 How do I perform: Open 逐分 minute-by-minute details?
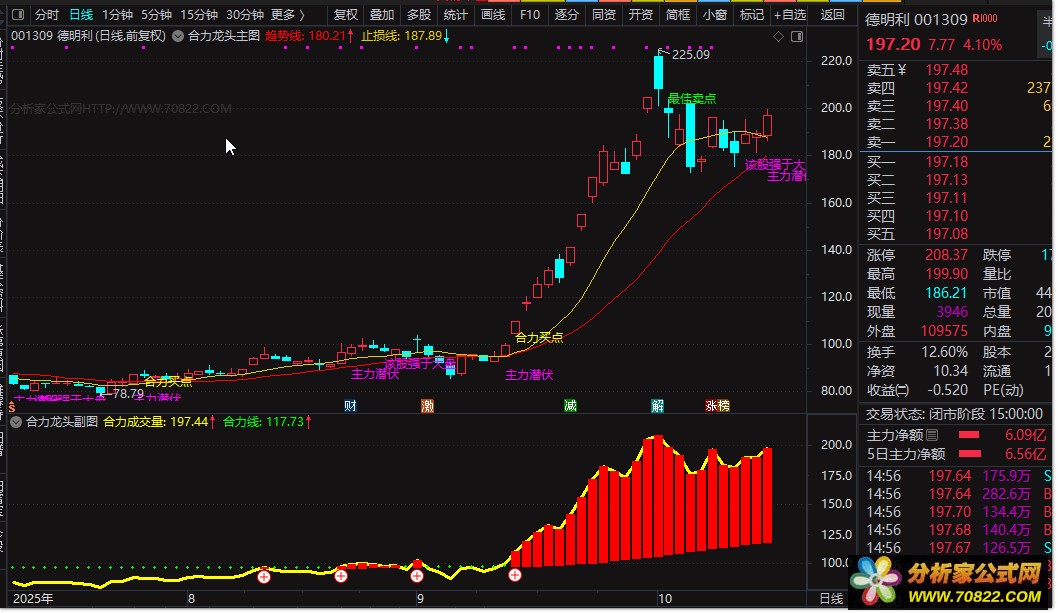(x=566, y=14)
